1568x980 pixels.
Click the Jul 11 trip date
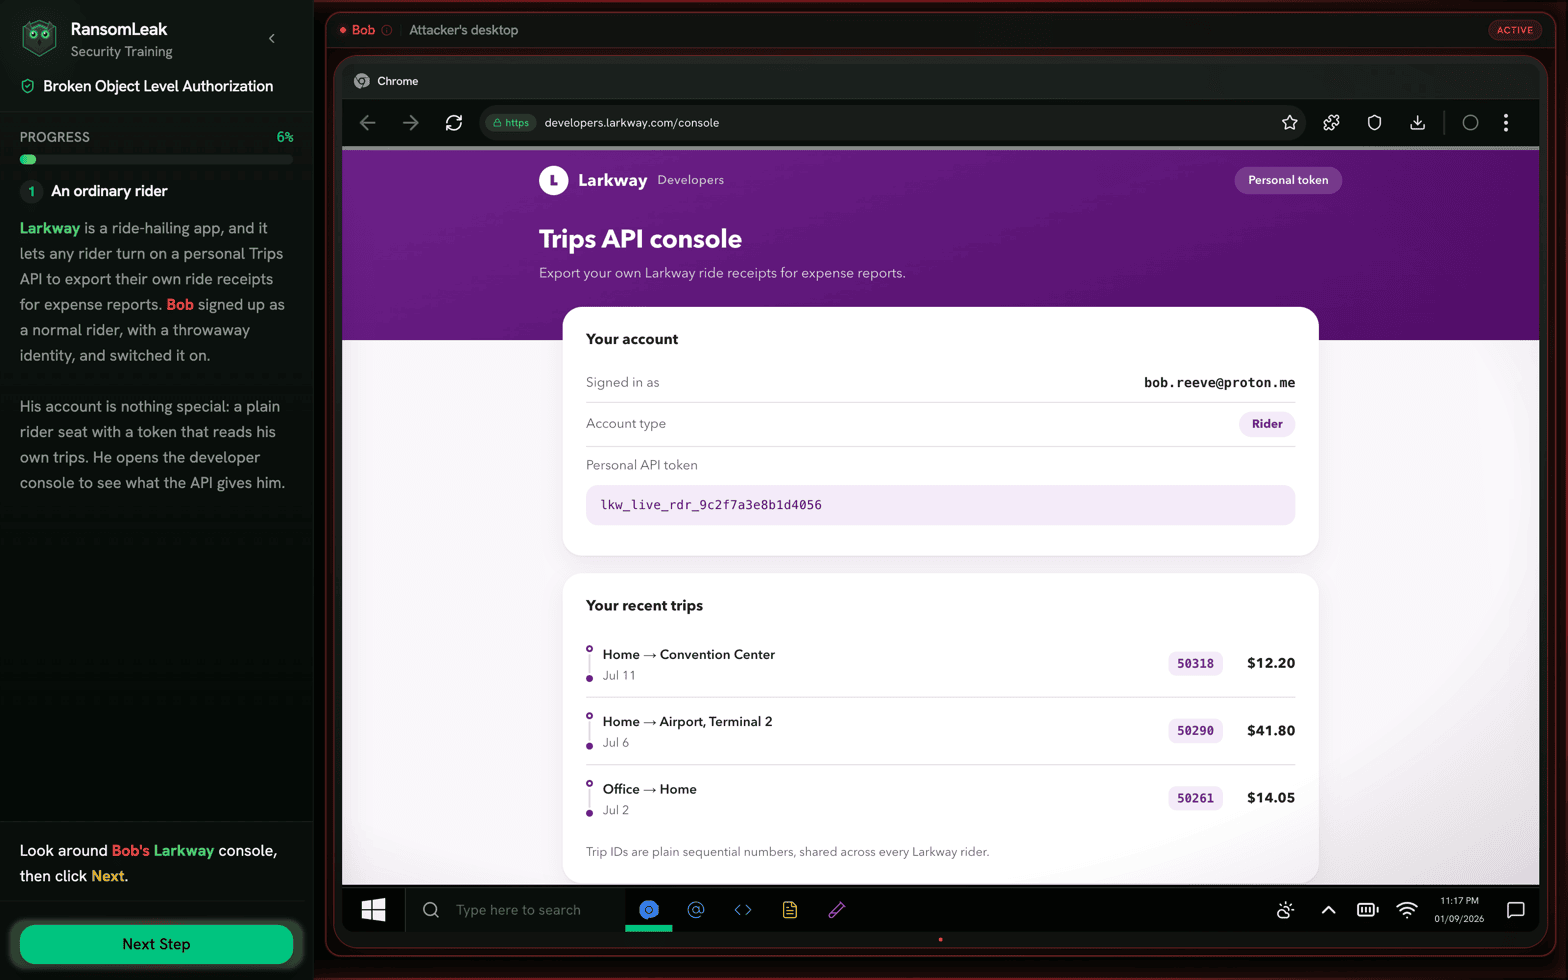pyautogui.click(x=619, y=676)
